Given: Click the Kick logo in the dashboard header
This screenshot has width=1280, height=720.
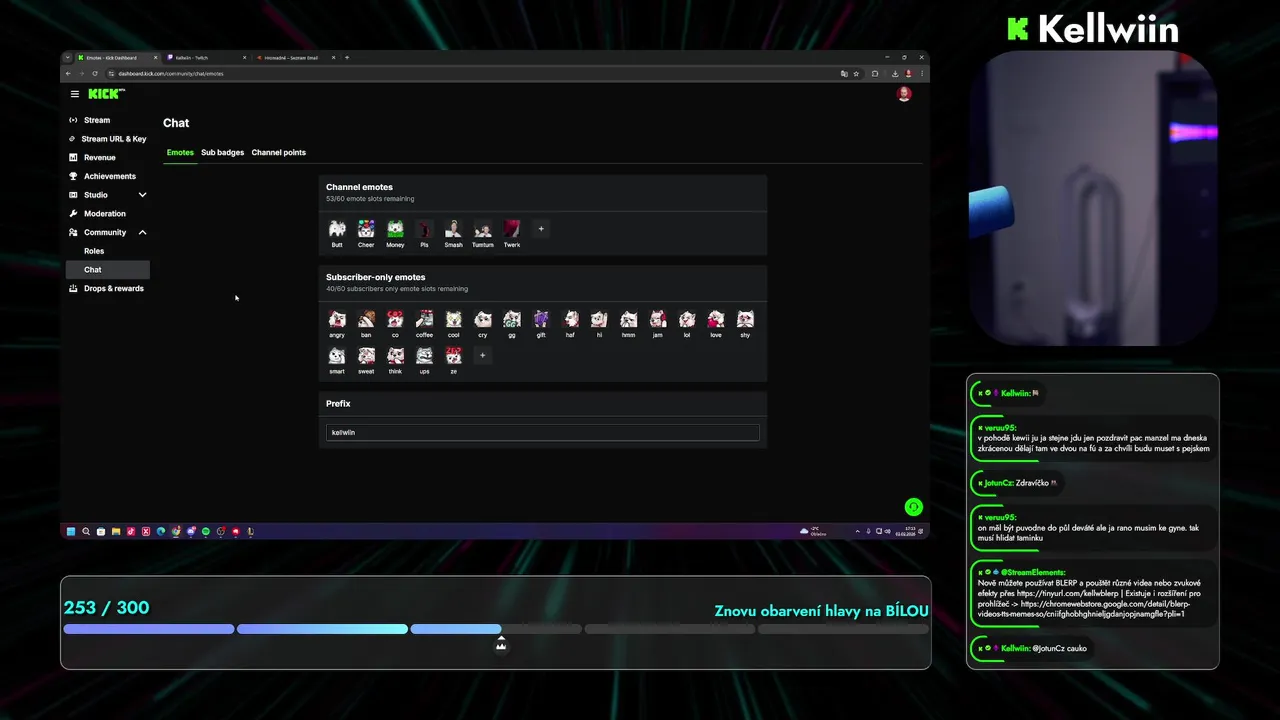Looking at the screenshot, I should pos(106,94).
